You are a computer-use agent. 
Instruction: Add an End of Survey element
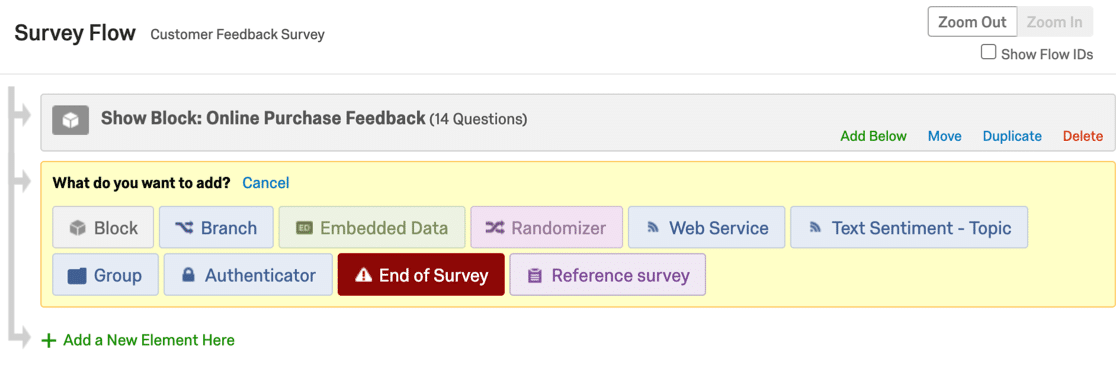point(421,275)
